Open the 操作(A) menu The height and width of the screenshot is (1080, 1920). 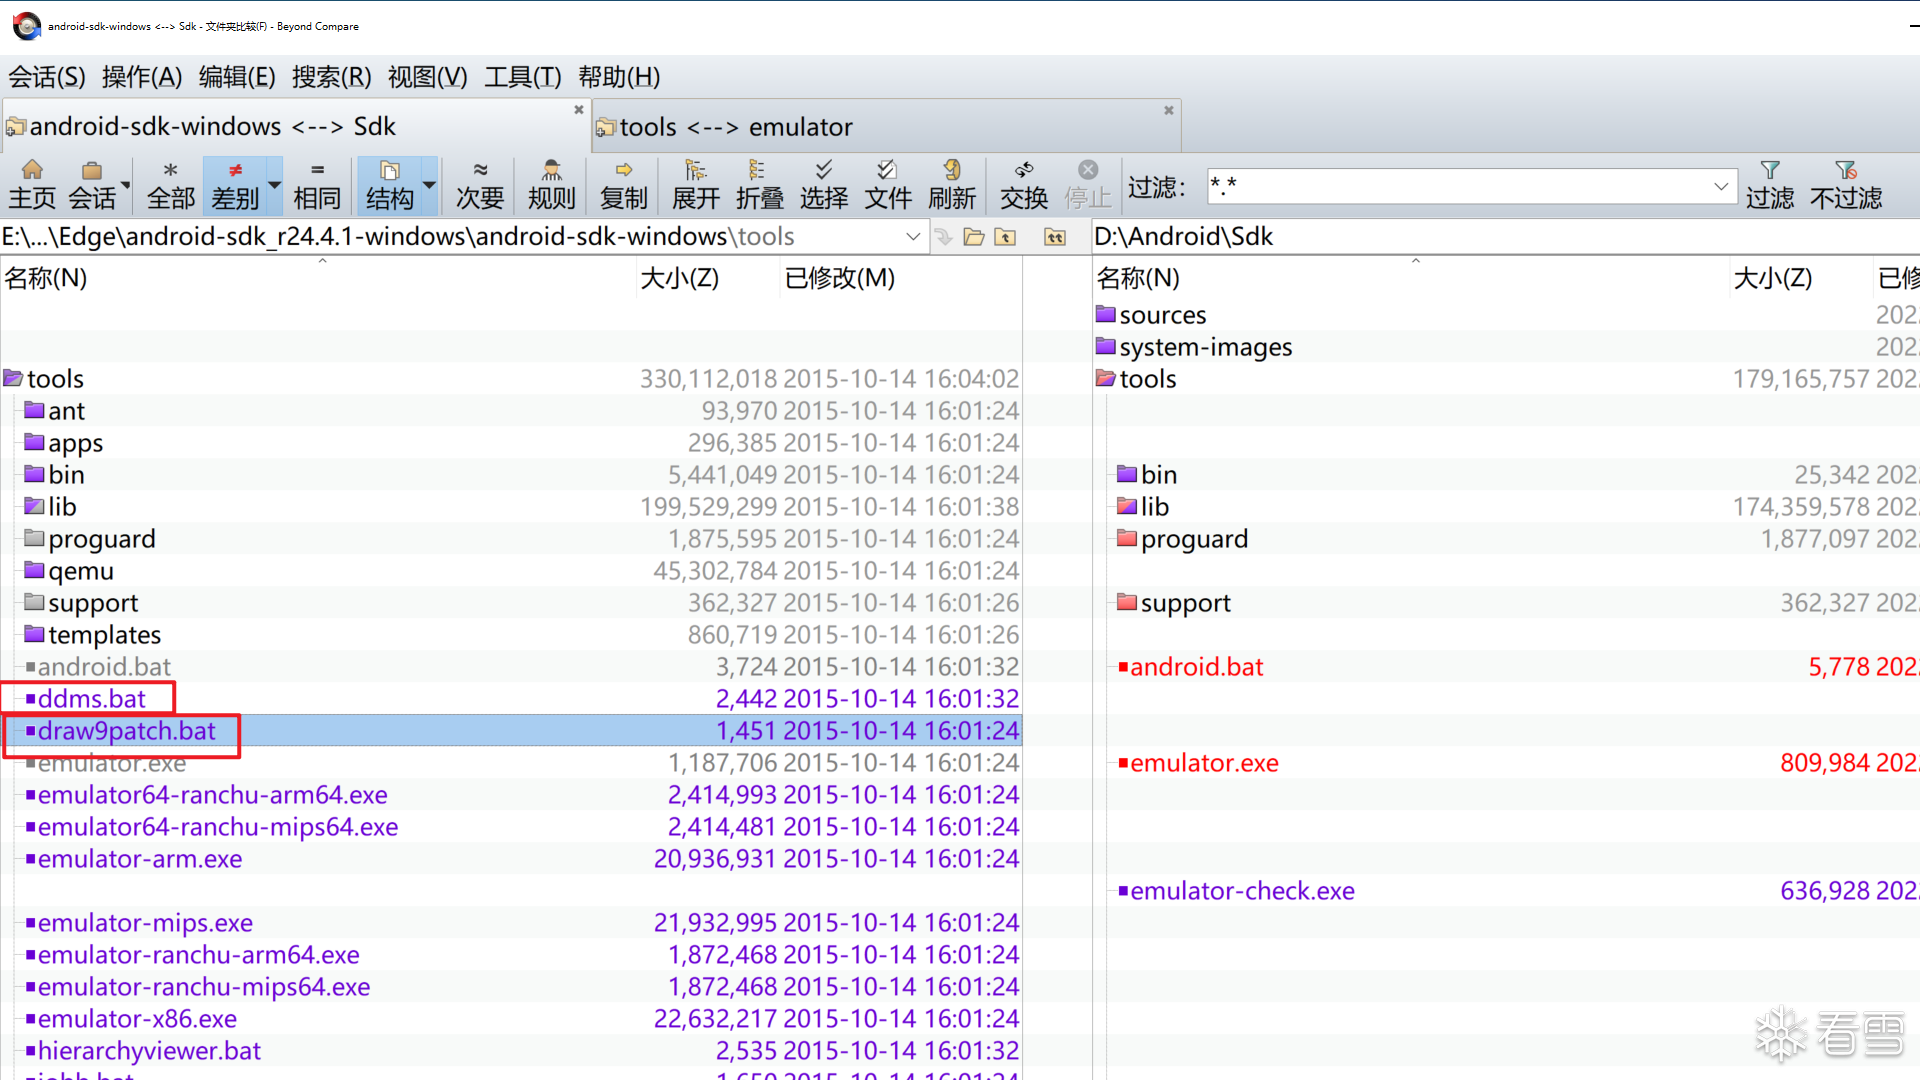pos(142,77)
